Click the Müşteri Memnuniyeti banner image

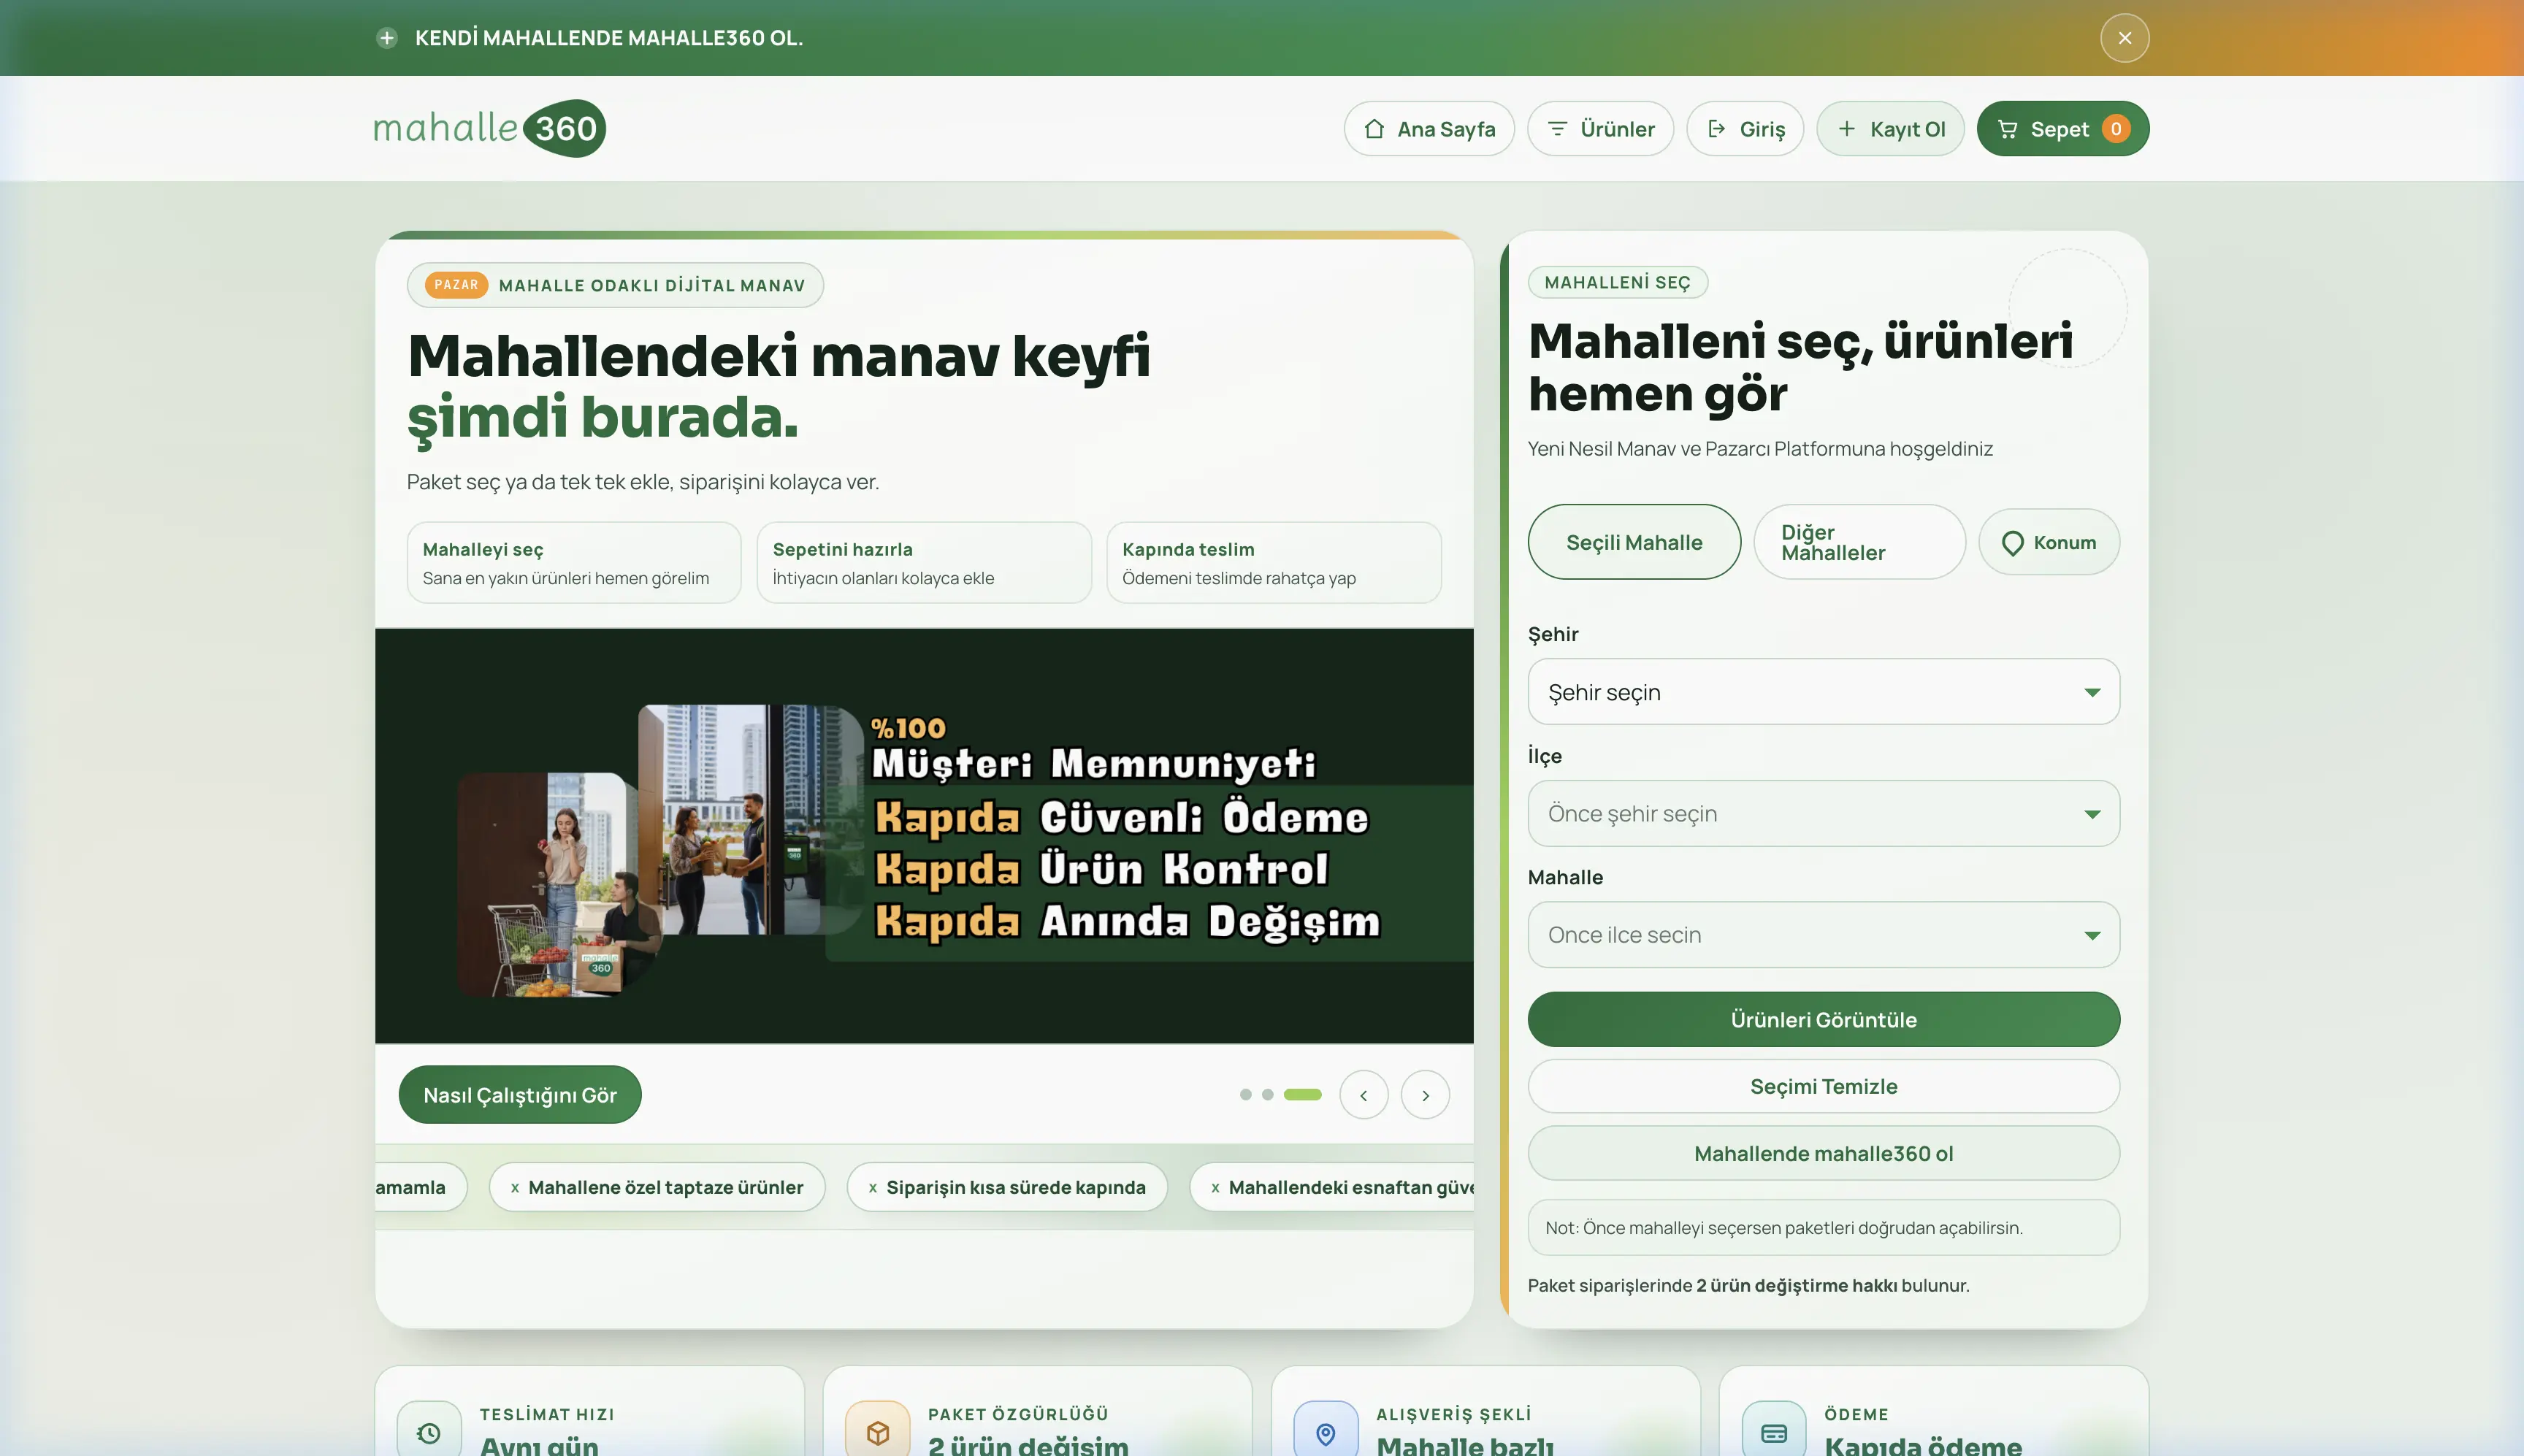click(x=924, y=836)
